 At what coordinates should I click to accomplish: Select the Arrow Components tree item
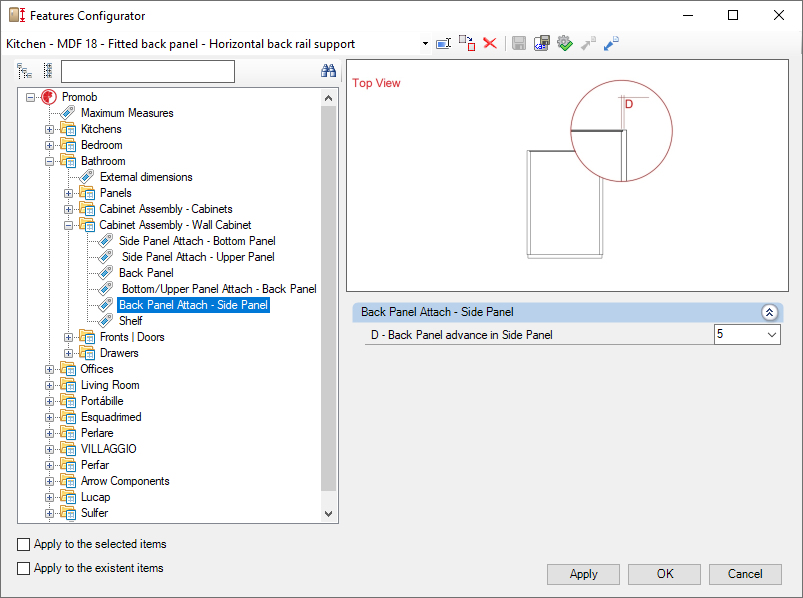[x=125, y=481]
